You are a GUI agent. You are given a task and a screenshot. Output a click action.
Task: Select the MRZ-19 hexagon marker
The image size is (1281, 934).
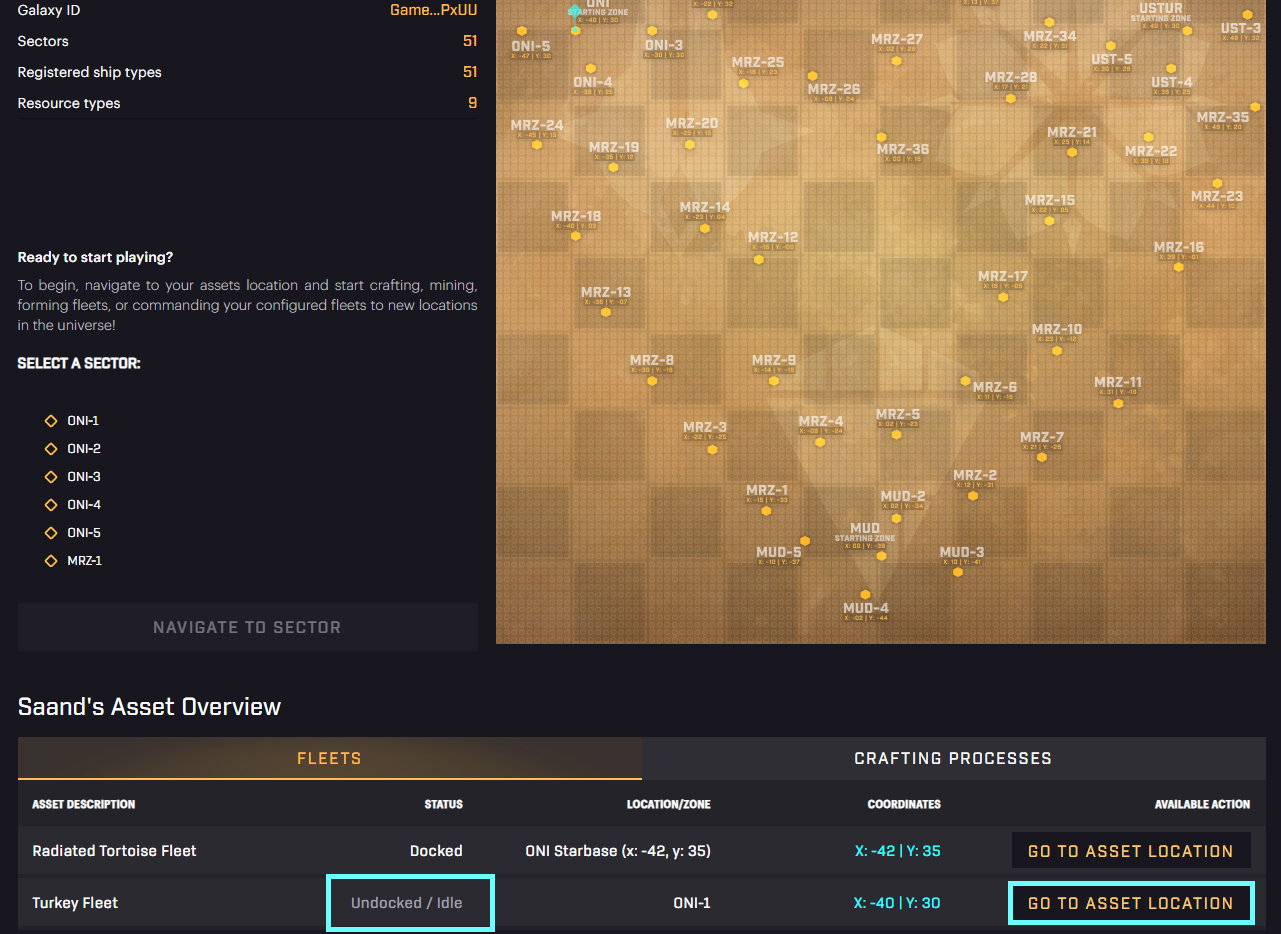click(x=613, y=167)
